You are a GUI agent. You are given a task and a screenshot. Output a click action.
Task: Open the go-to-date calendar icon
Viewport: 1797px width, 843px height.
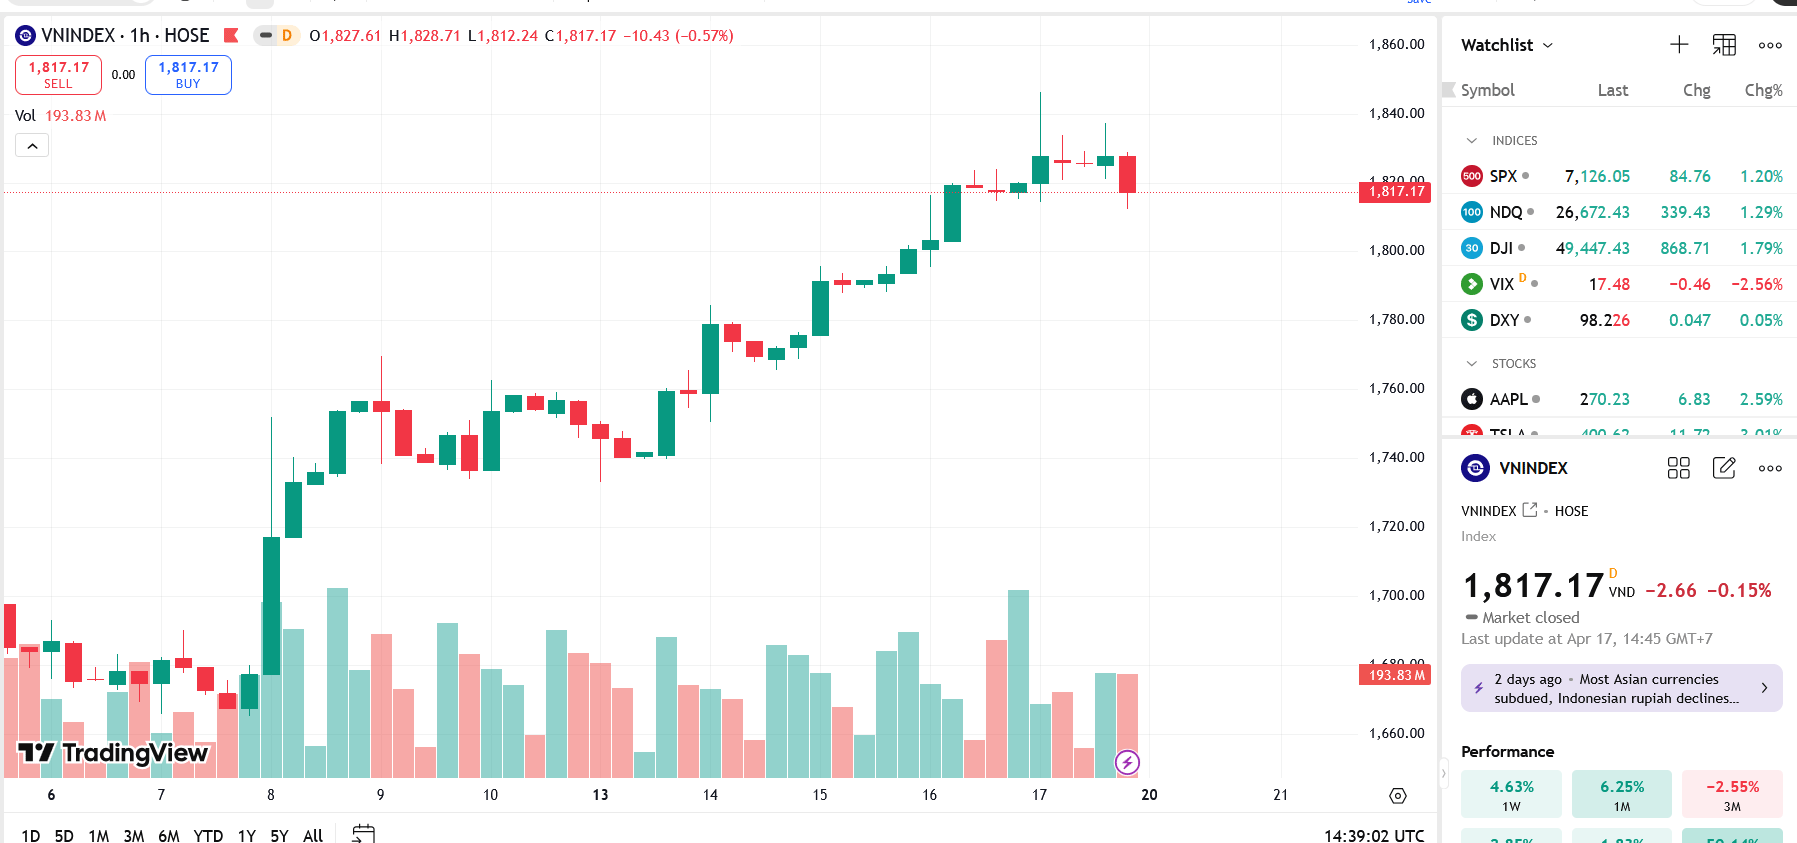[363, 832]
